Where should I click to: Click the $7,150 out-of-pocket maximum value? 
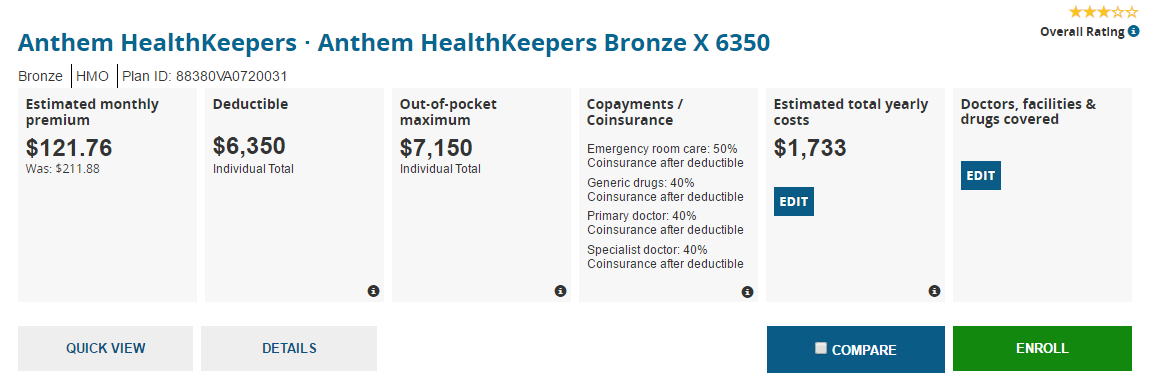(436, 148)
